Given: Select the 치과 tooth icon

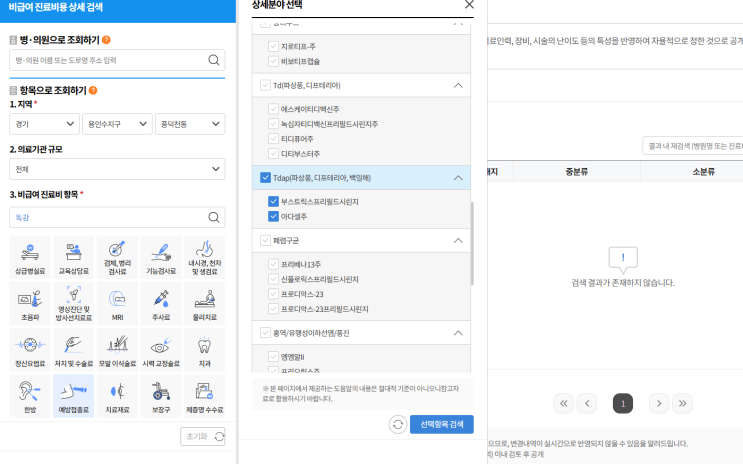Looking at the screenshot, I should click(x=205, y=349).
